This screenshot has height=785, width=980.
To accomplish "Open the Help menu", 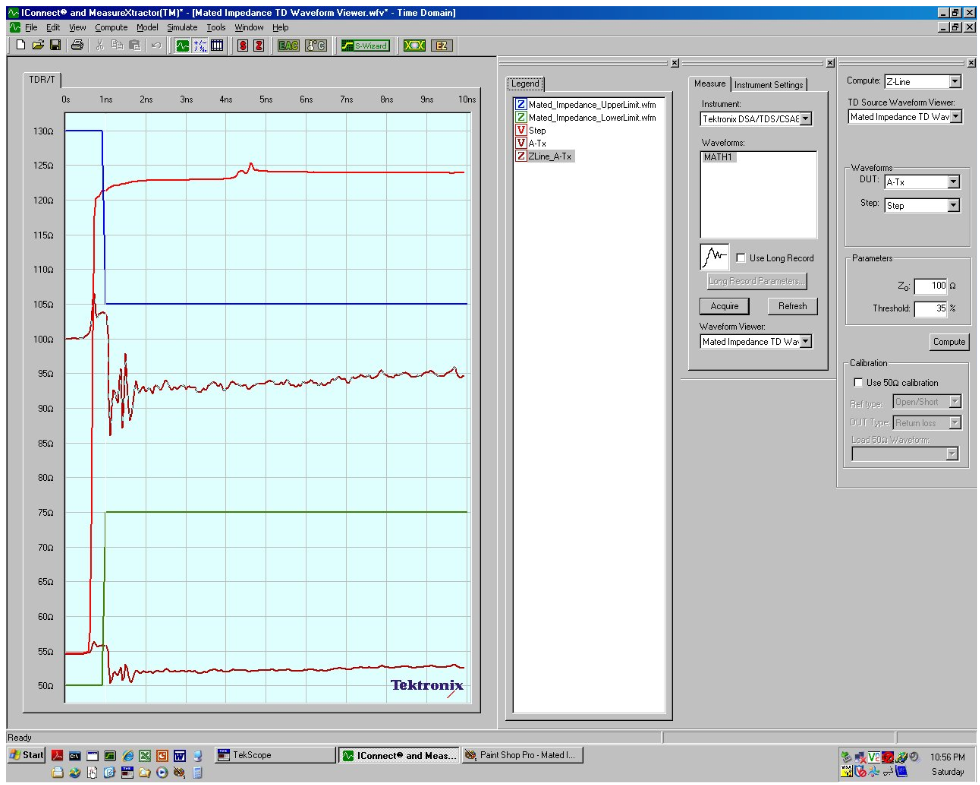I will pos(281,28).
